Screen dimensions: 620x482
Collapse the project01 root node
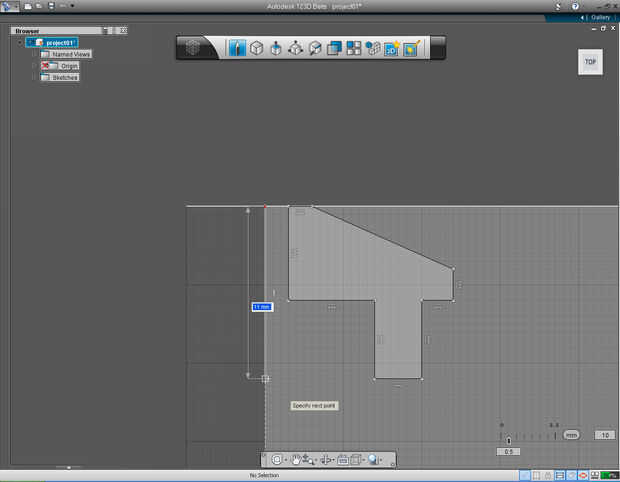click(x=20, y=43)
